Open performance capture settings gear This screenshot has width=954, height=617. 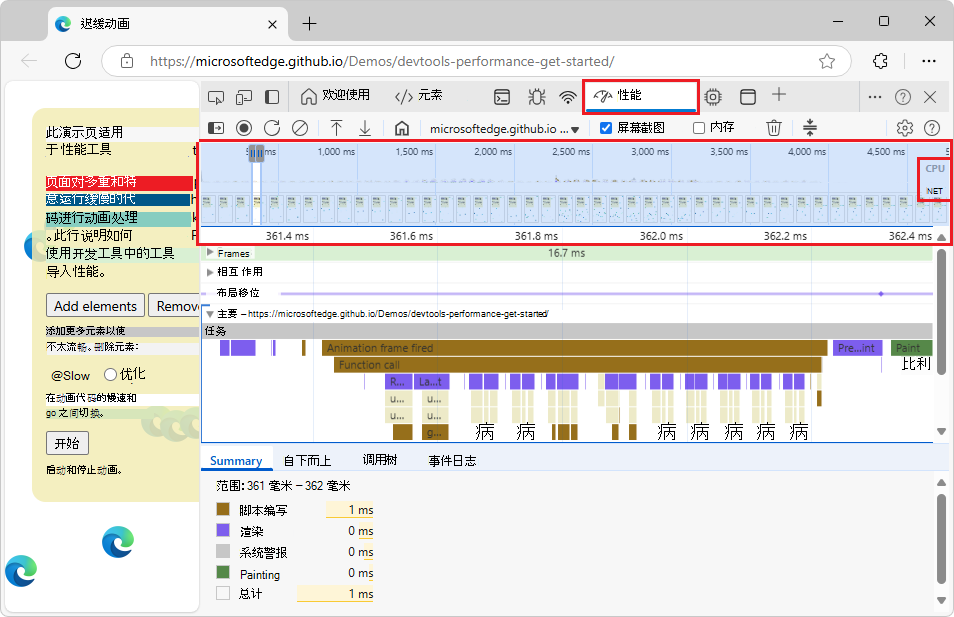pyautogui.click(x=905, y=128)
